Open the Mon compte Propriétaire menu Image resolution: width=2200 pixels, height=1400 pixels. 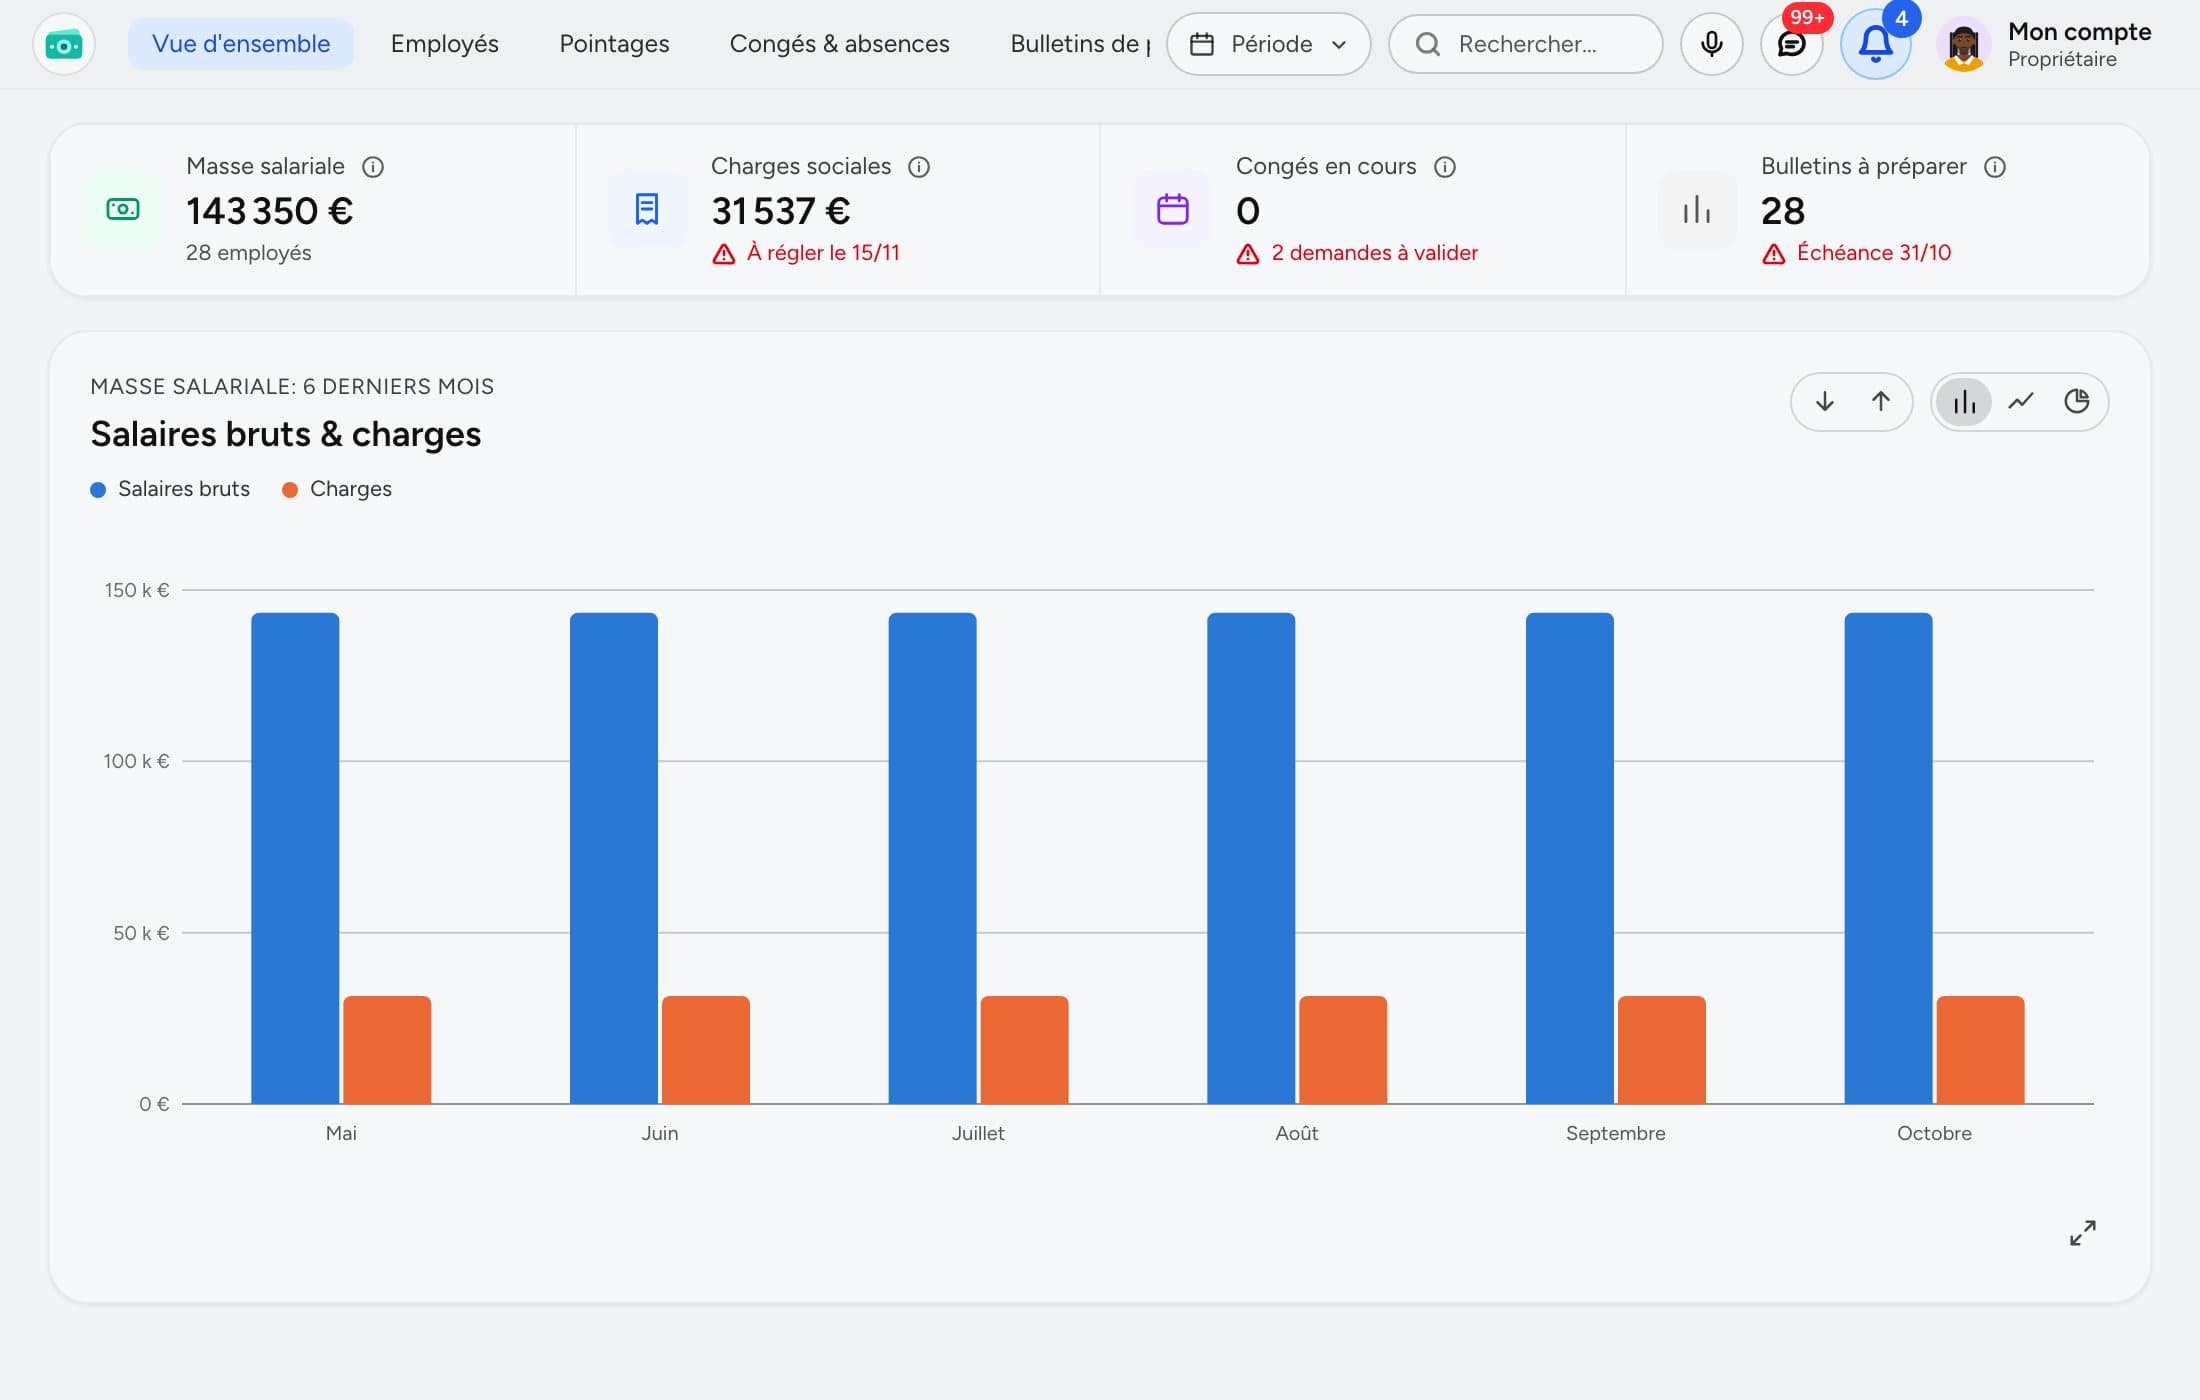point(2045,45)
